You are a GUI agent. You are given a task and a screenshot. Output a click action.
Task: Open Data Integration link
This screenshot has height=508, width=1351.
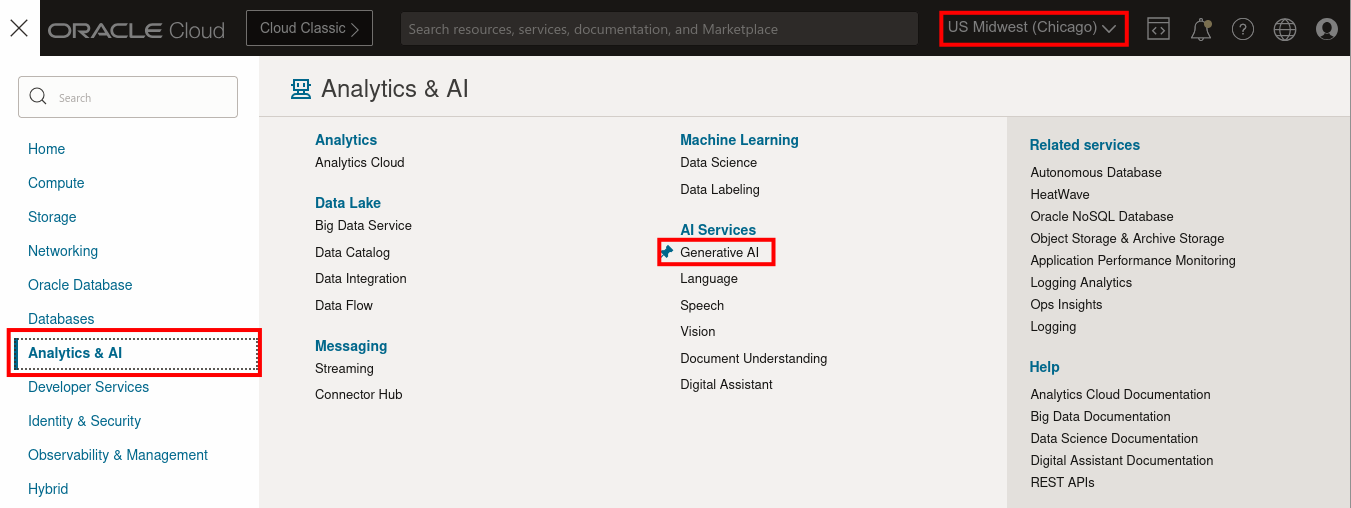pyautogui.click(x=361, y=278)
